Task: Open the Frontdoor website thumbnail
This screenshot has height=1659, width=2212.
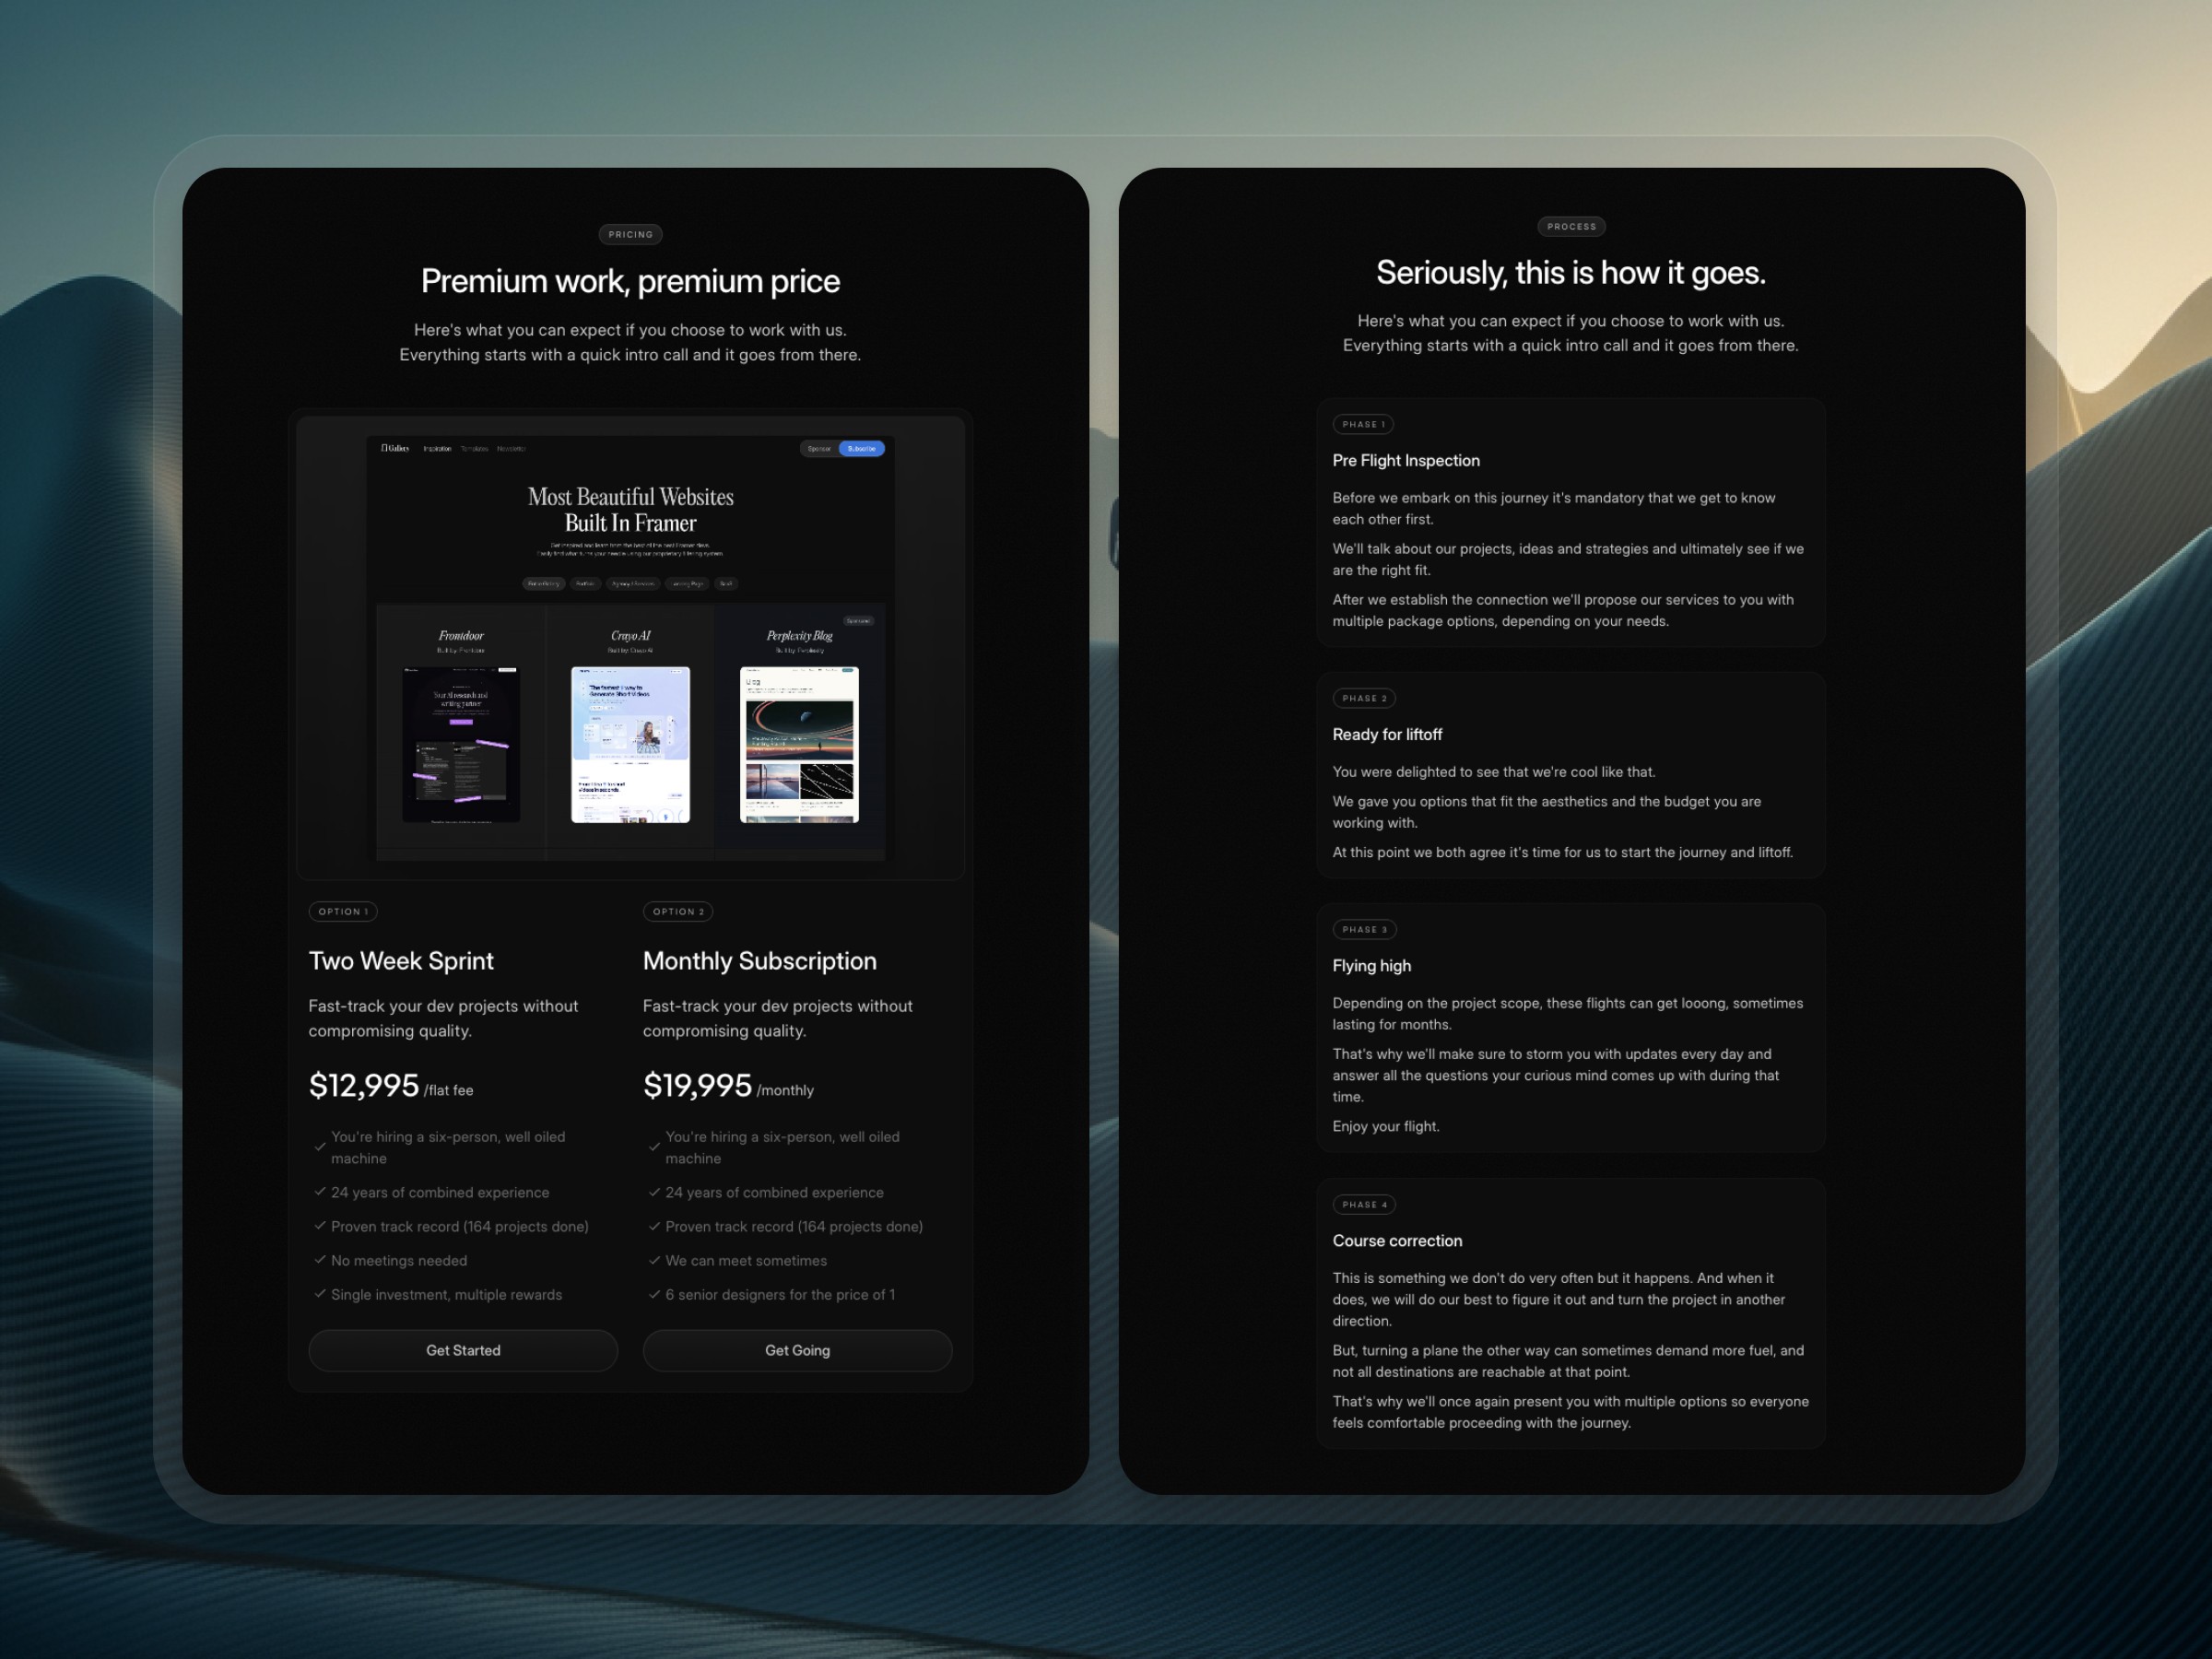Action: tap(461, 744)
